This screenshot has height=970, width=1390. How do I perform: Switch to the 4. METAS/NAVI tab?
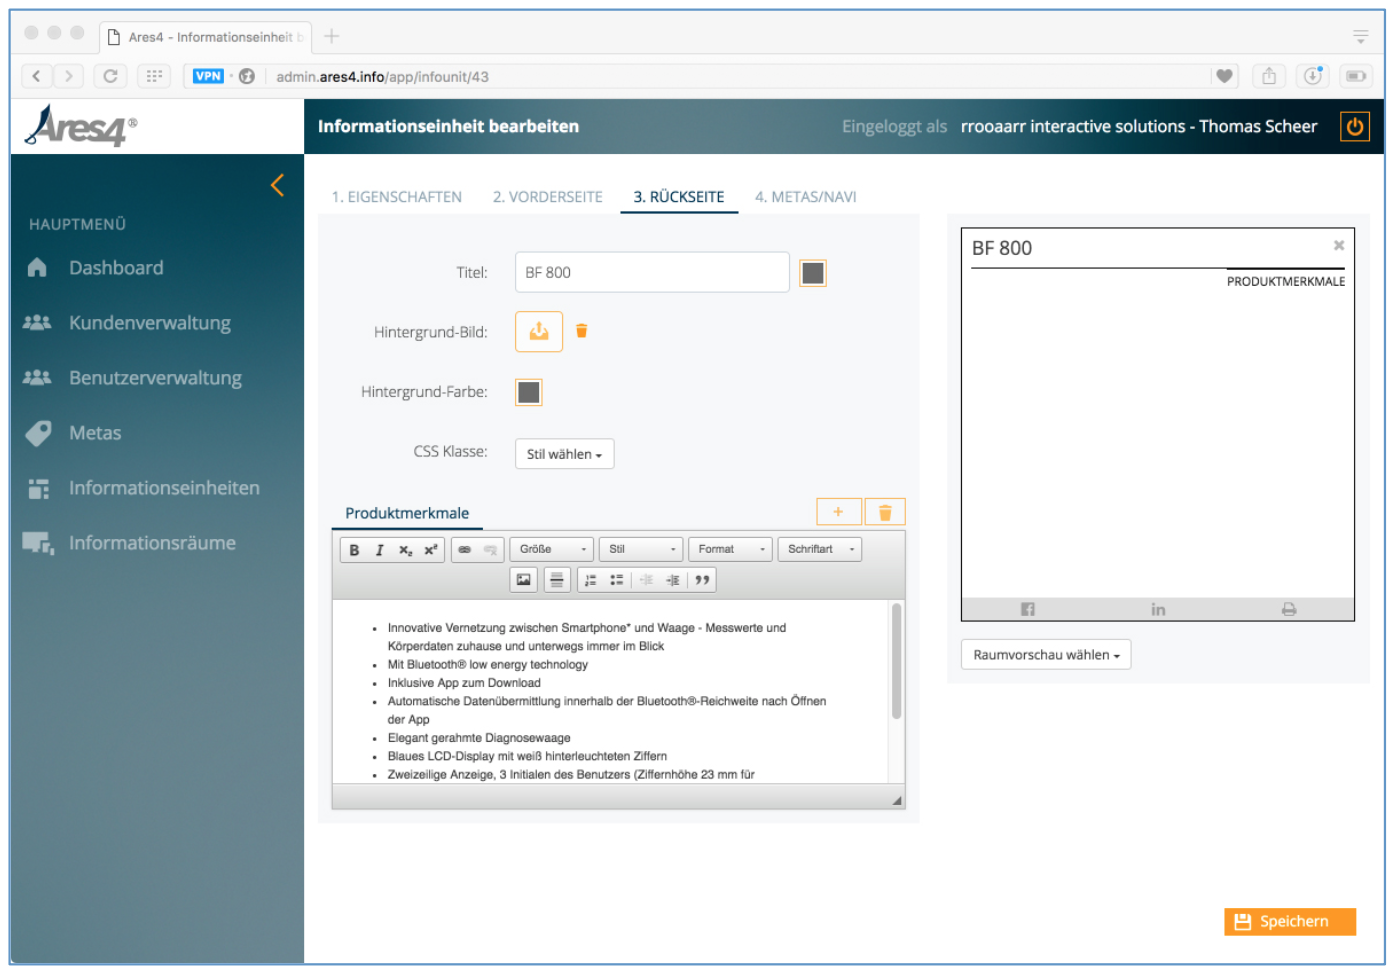coord(806,197)
